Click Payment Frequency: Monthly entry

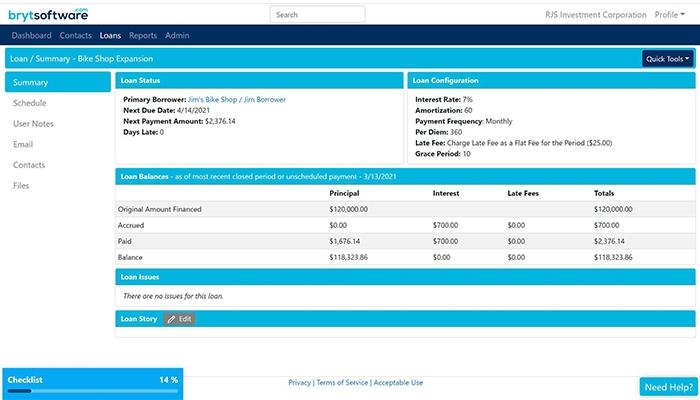[464, 121]
